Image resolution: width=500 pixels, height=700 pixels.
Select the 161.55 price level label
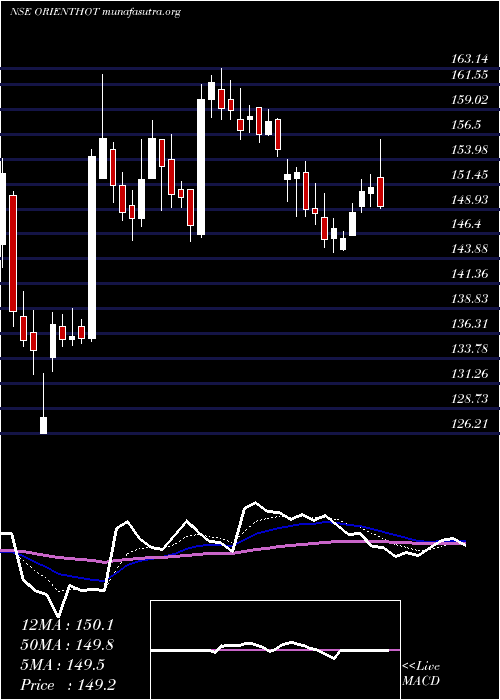point(468,75)
